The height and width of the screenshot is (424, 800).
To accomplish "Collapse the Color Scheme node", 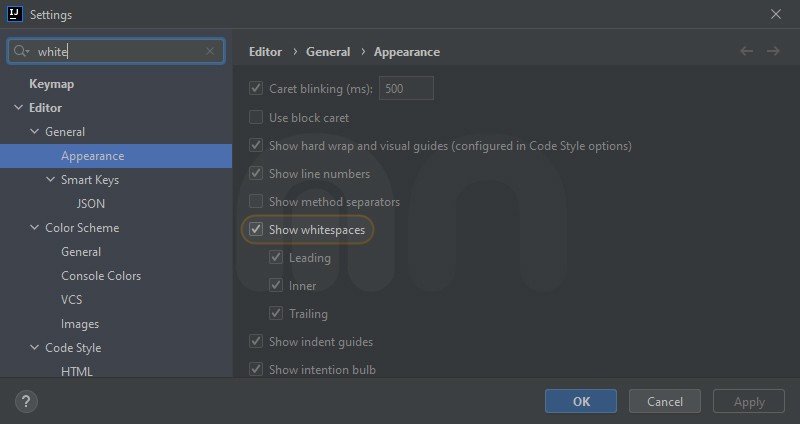I will 34,228.
